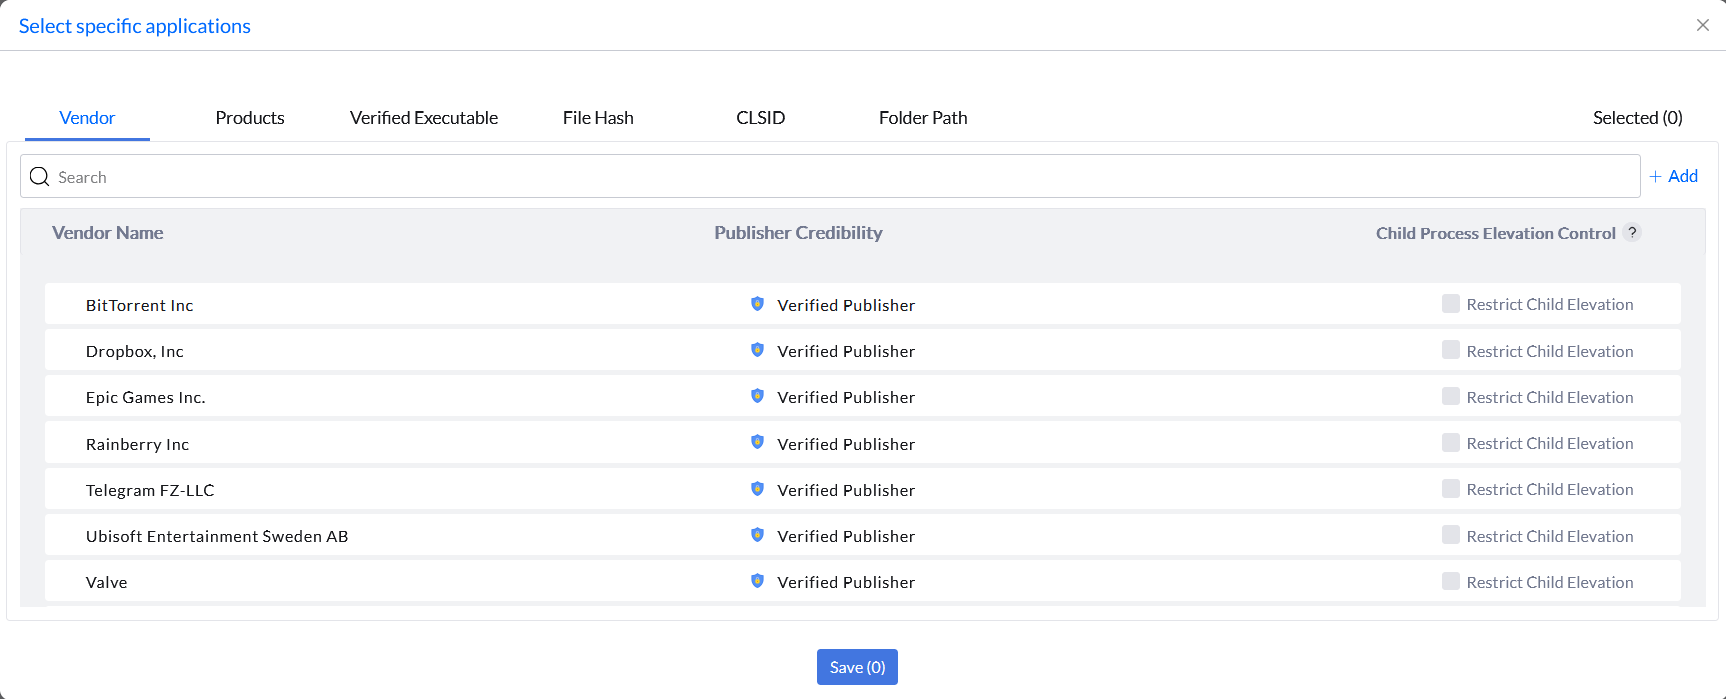Click the verified shield icon for BitTorrent Inc
Viewport: 1726px width, 699px height.
(757, 304)
